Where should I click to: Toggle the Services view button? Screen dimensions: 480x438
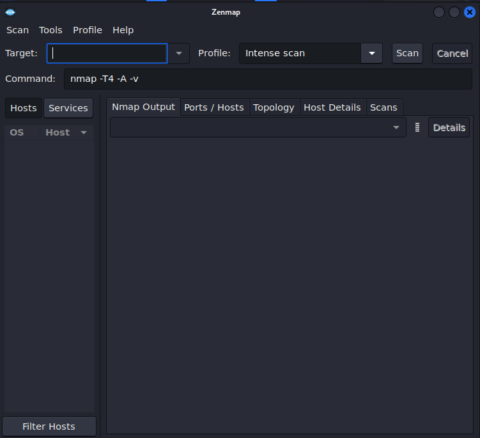68,108
